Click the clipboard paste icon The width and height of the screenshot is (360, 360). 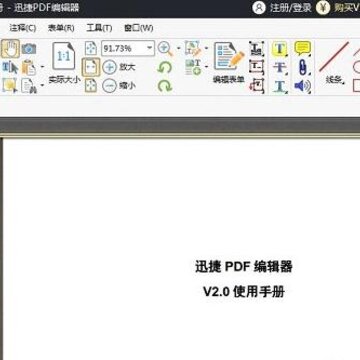tap(29, 68)
